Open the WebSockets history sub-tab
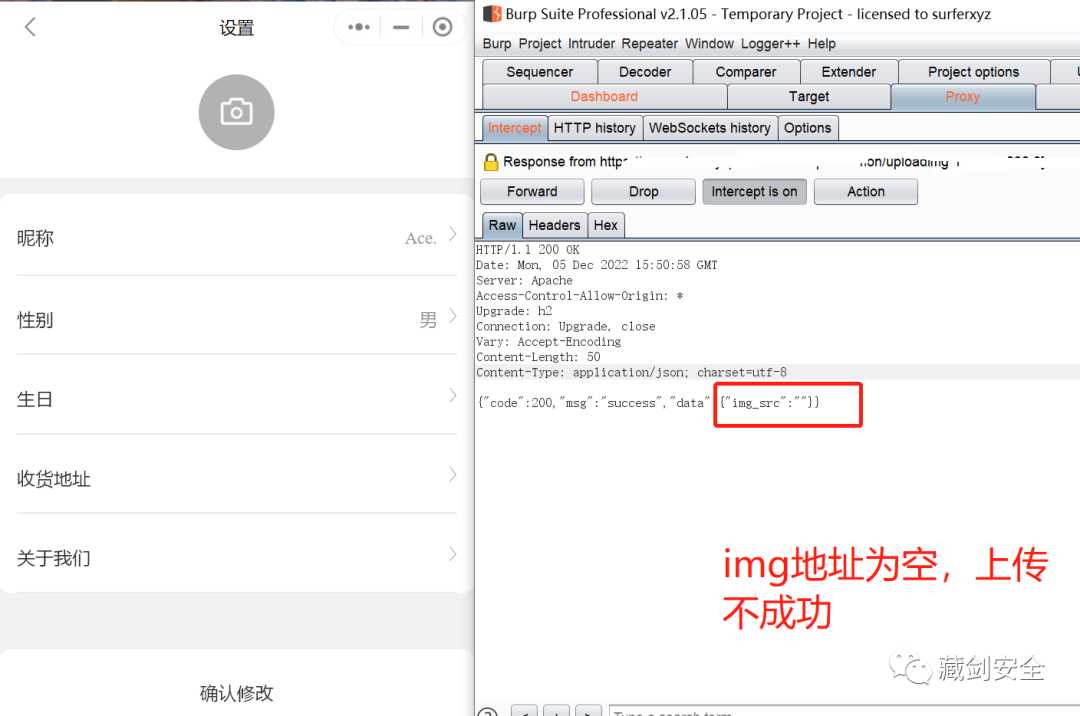Image resolution: width=1080 pixels, height=716 pixels. coord(709,128)
